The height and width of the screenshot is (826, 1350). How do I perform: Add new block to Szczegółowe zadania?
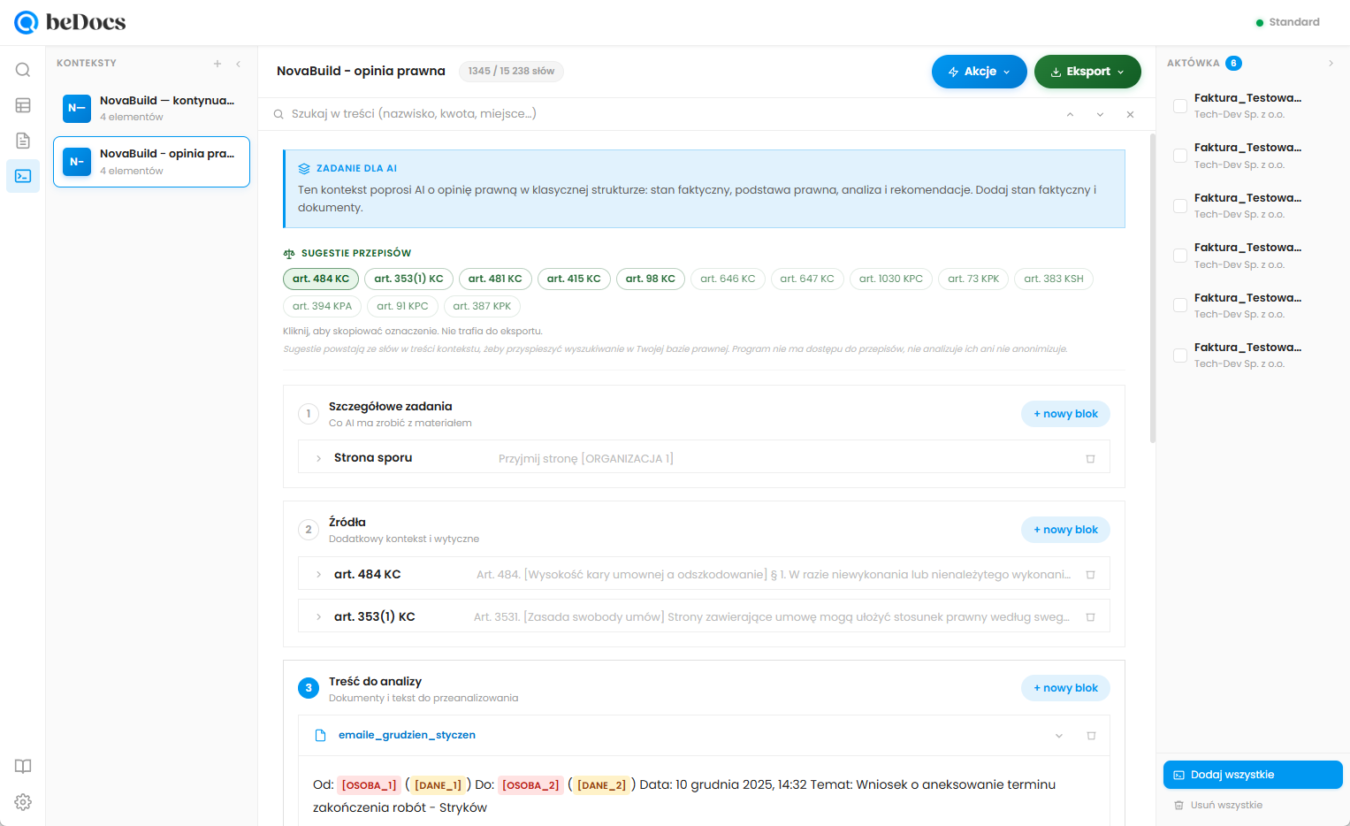[1065, 414]
